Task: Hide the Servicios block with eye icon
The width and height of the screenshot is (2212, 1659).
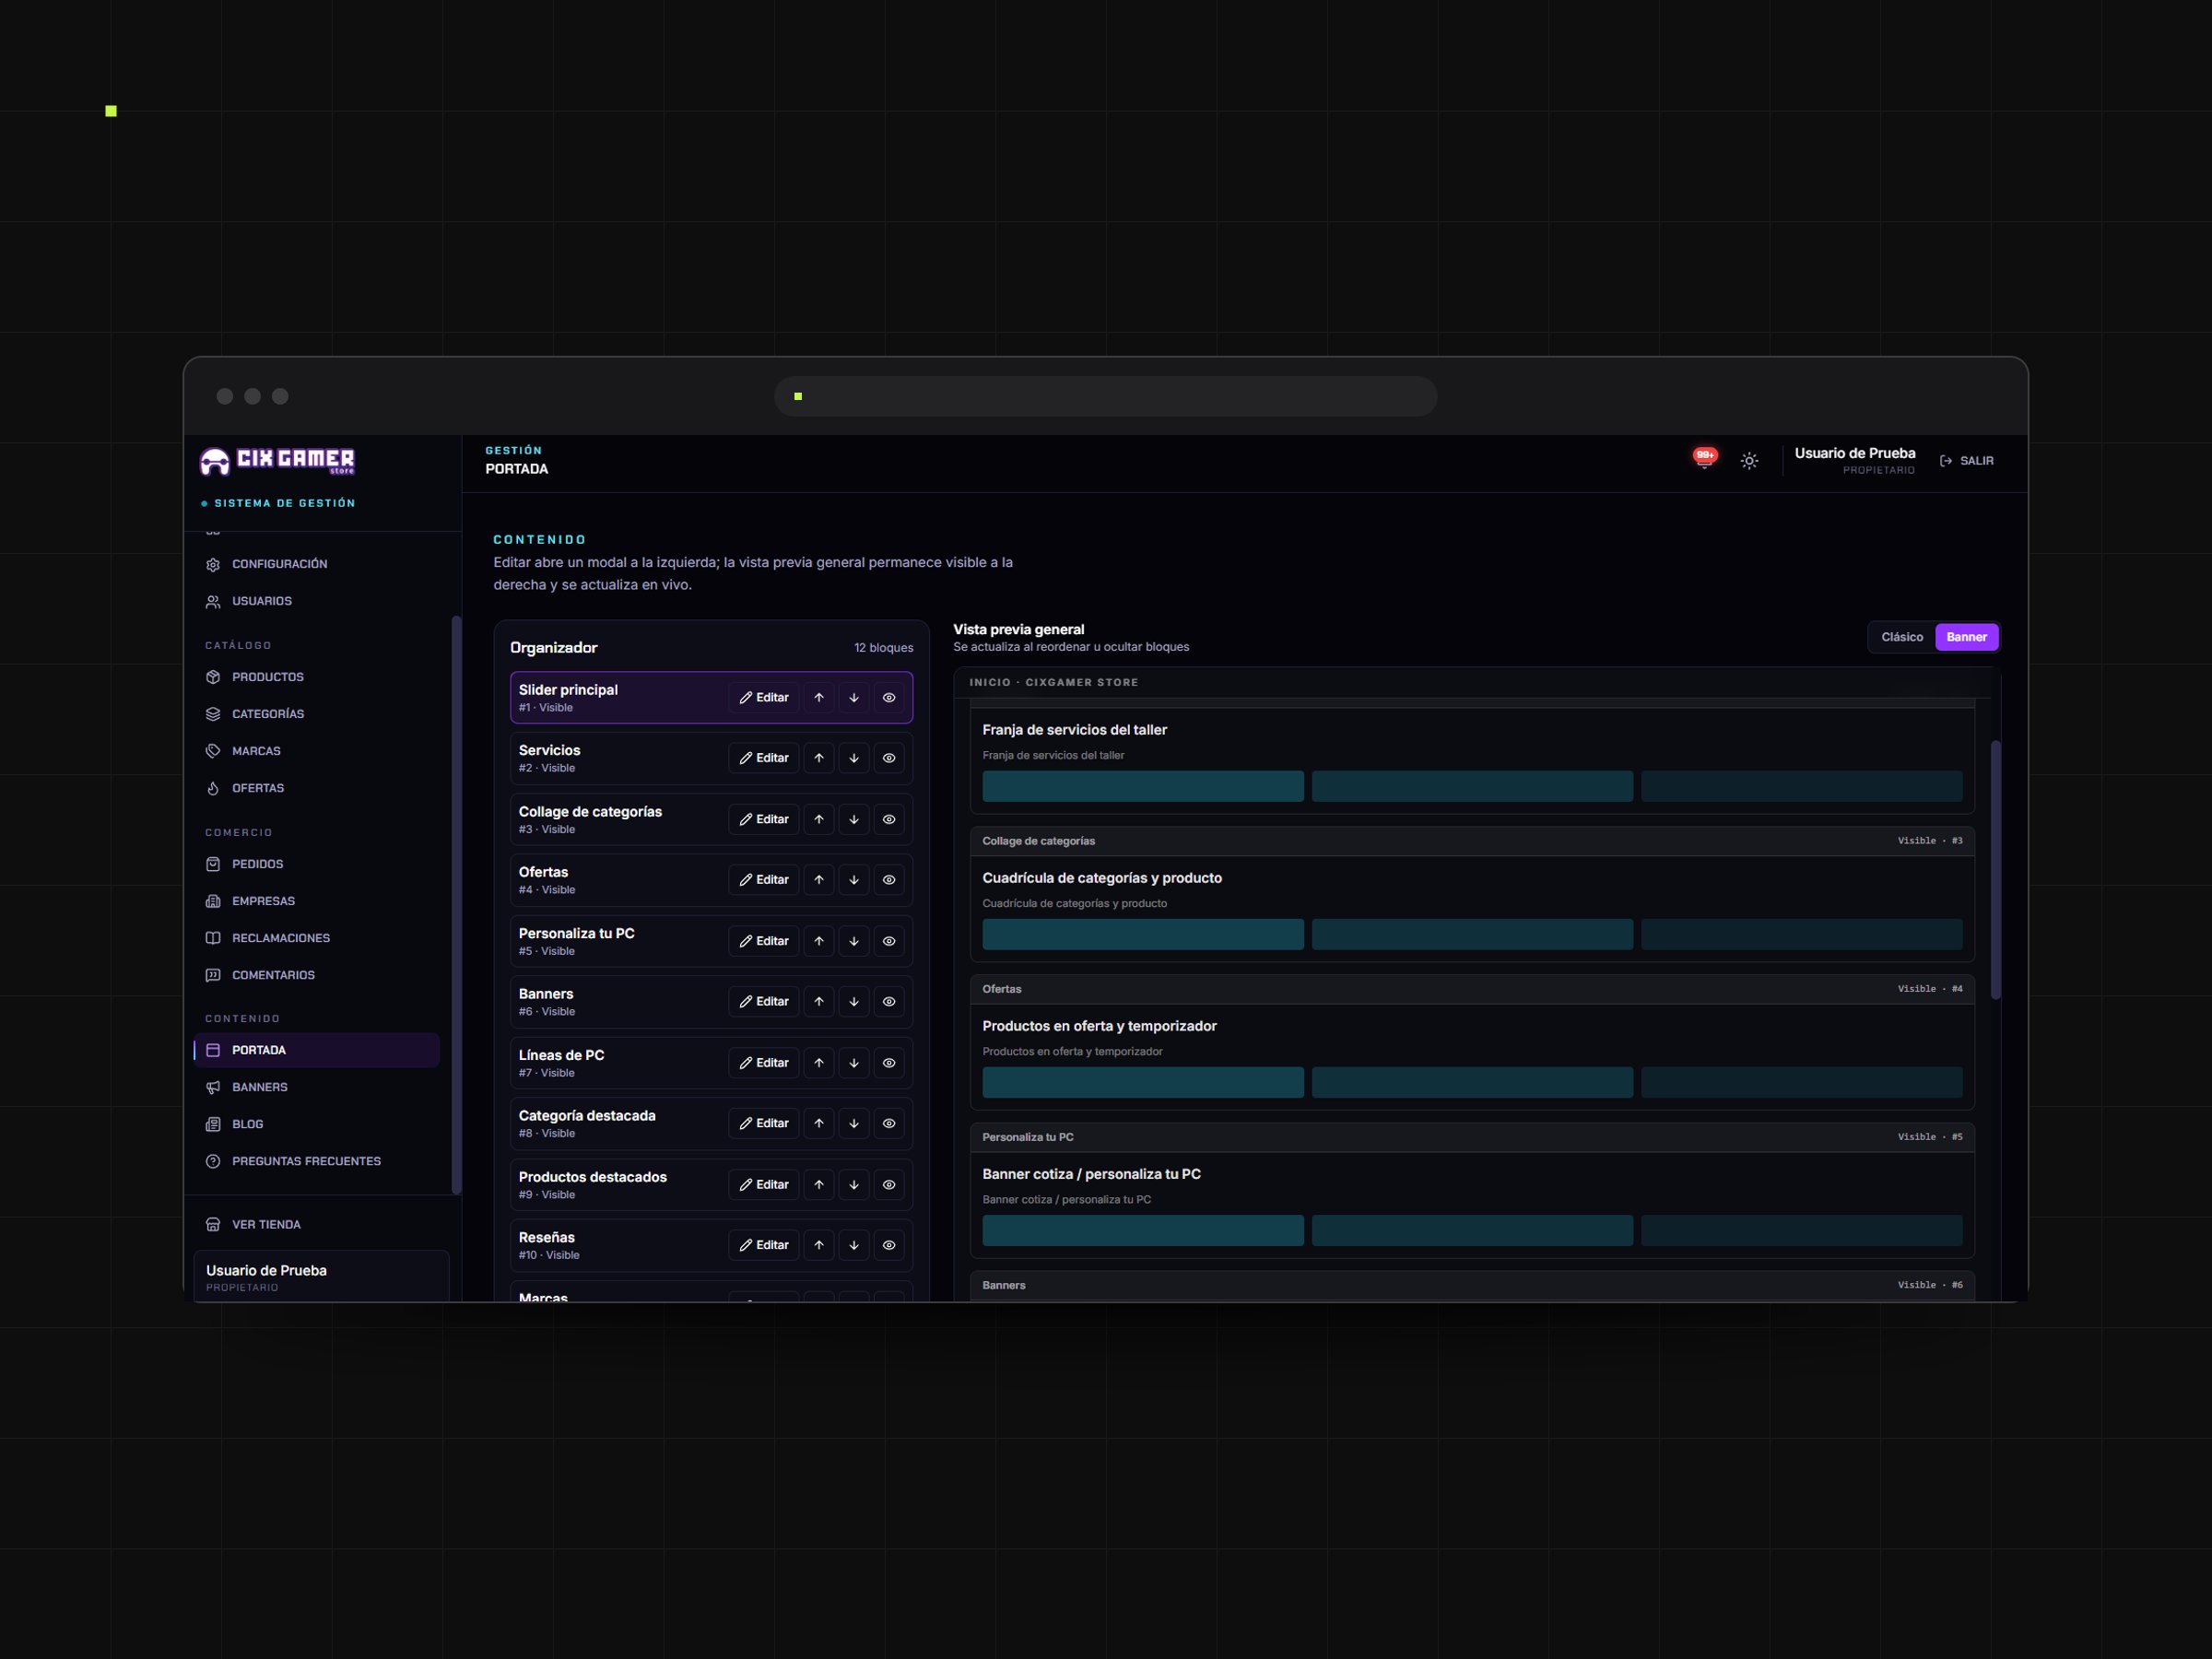Action: pyautogui.click(x=889, y=758)
